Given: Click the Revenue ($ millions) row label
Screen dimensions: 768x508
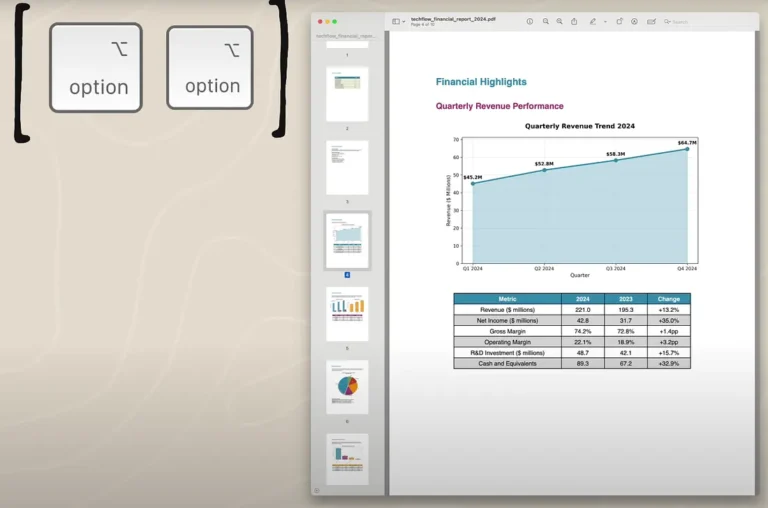Looking at the screenshot, I should (x=507, y=310).
